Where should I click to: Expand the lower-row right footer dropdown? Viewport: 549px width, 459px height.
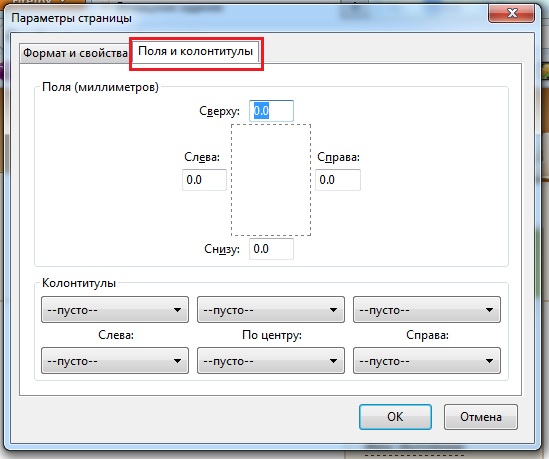pos(427,361)
